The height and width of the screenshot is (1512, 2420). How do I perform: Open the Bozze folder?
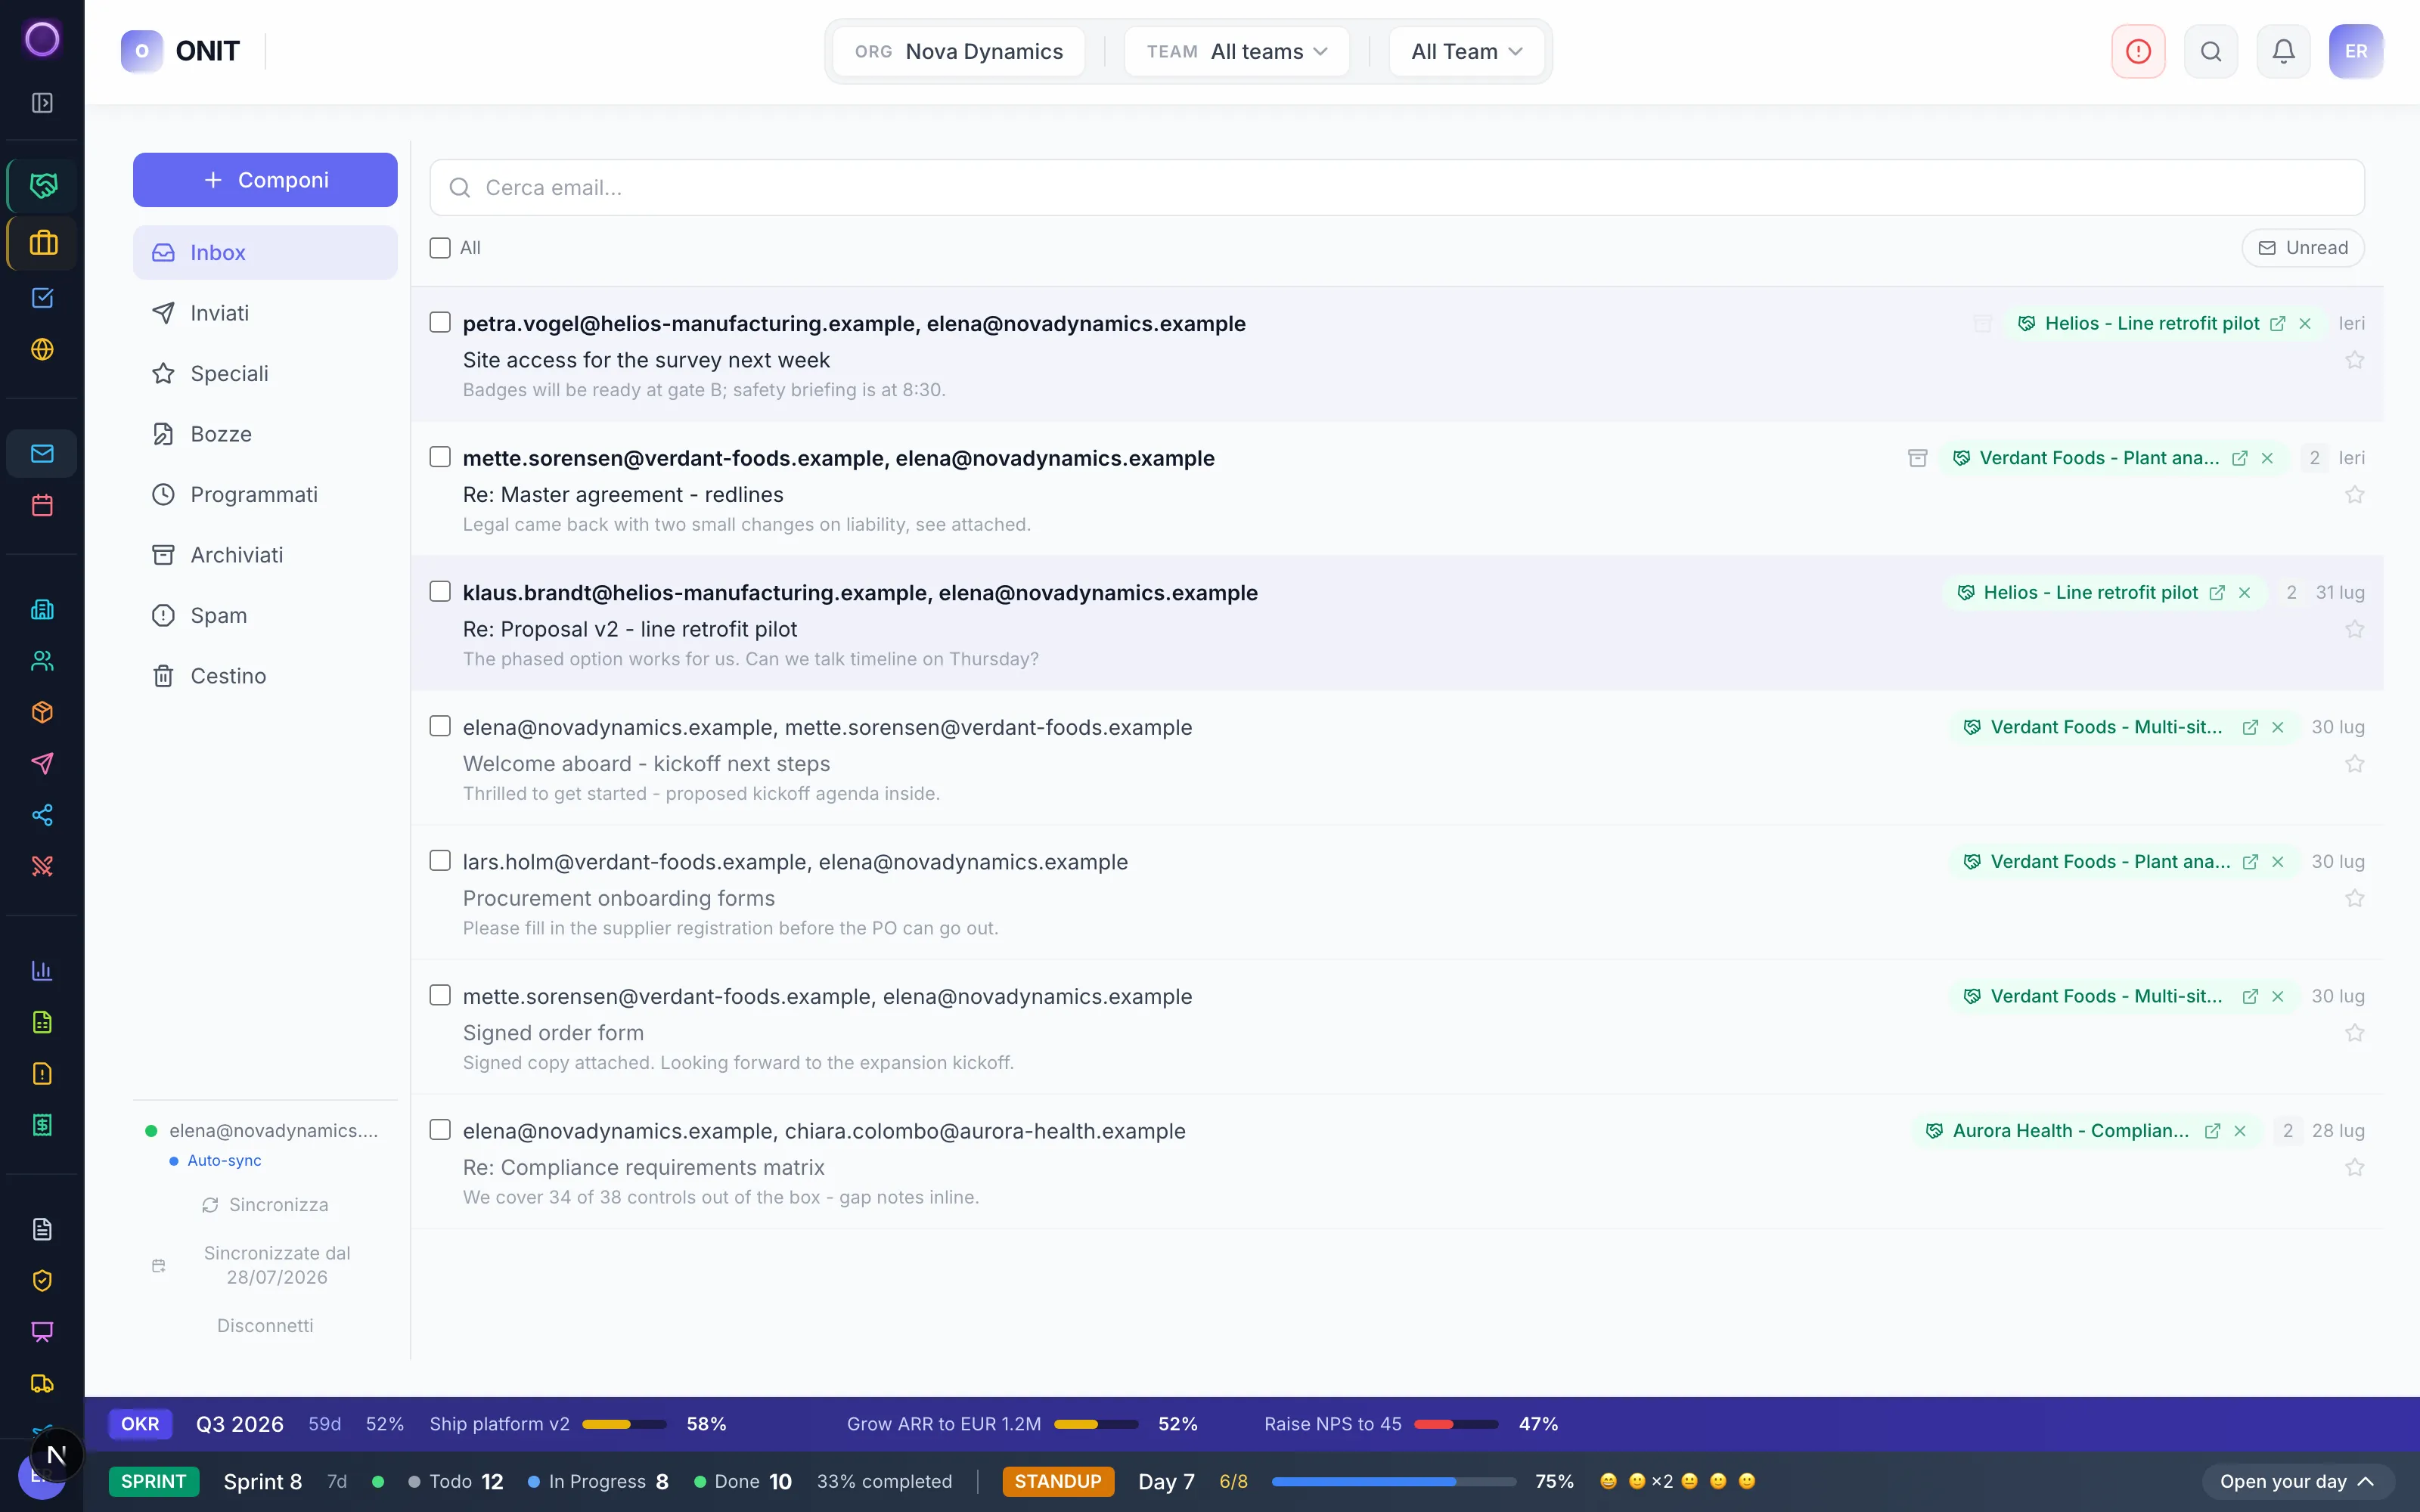[265, 434]
